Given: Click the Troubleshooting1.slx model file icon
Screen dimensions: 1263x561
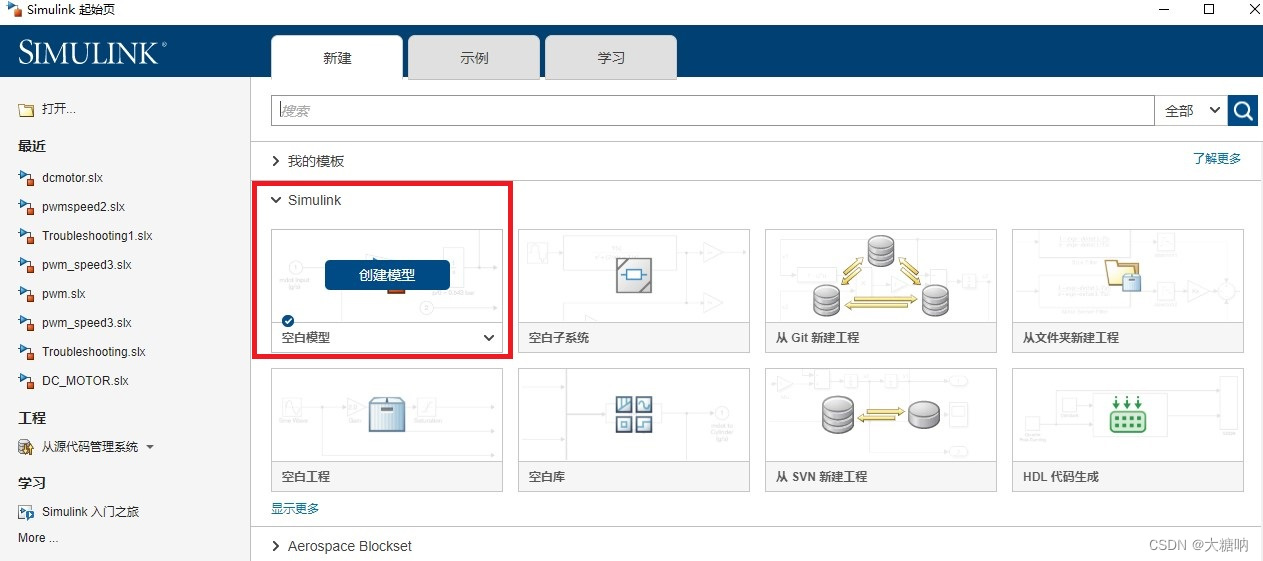Looking at the screenshot, I should (x=26, y=236).
